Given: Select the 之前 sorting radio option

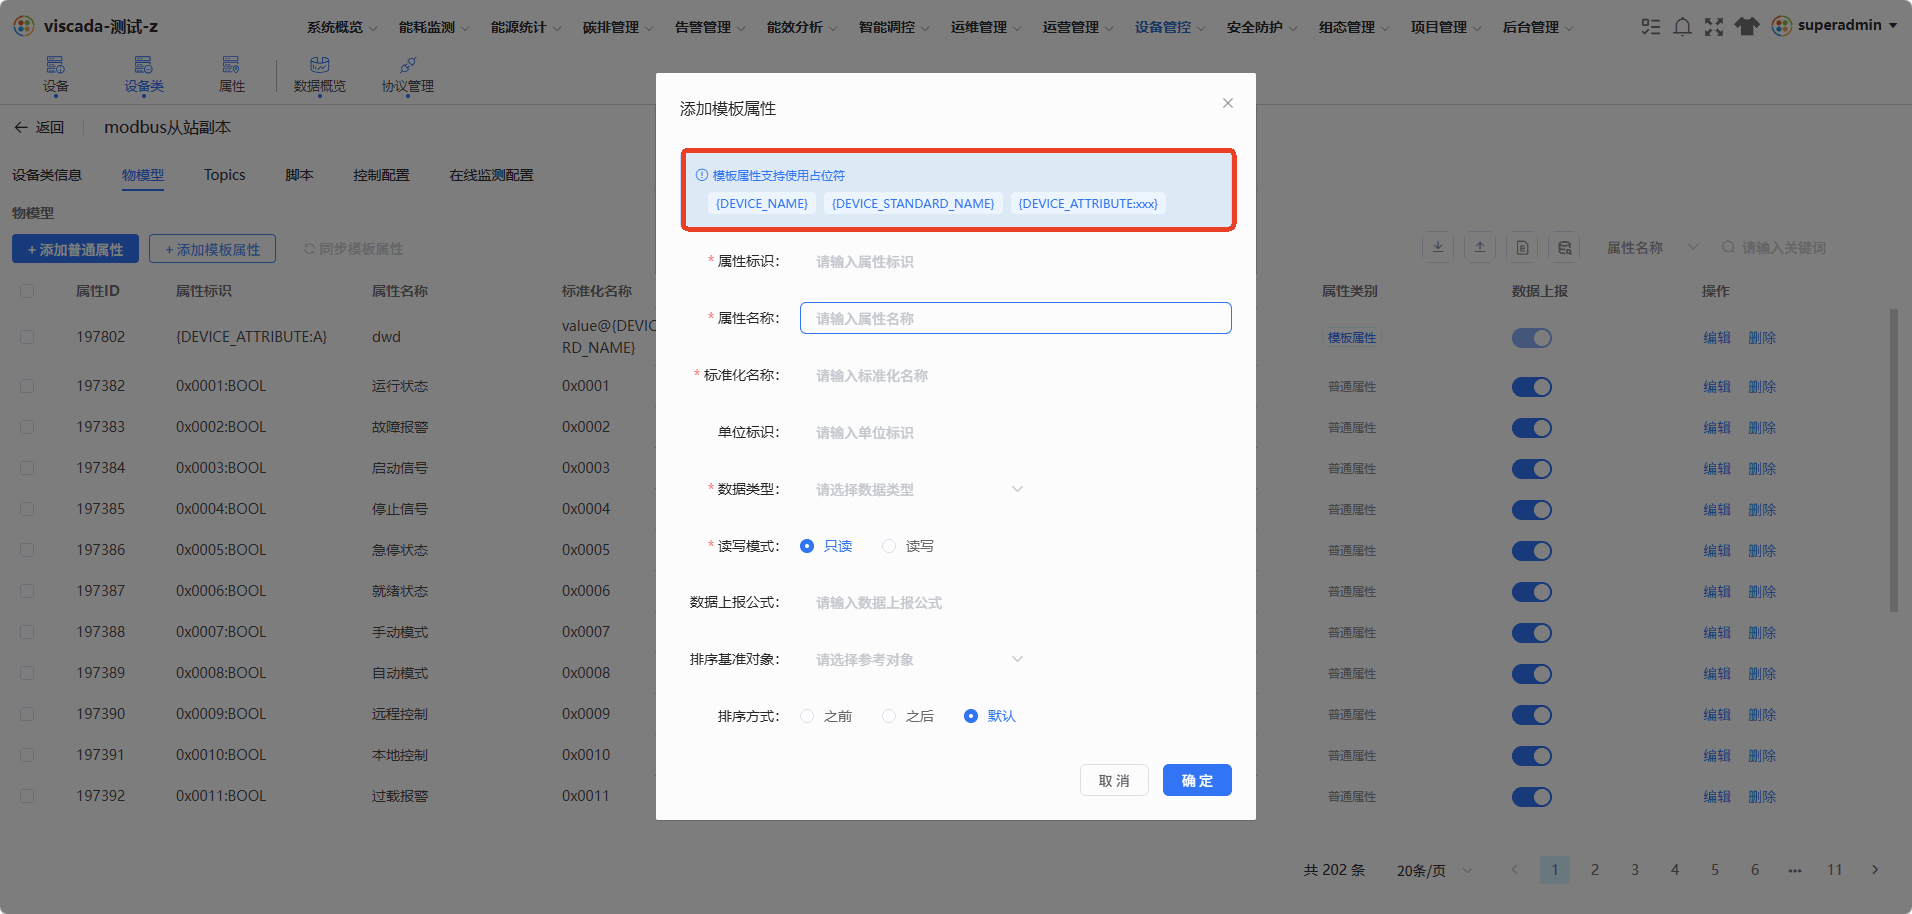Looking at the screenshot, I should (826, 716).
